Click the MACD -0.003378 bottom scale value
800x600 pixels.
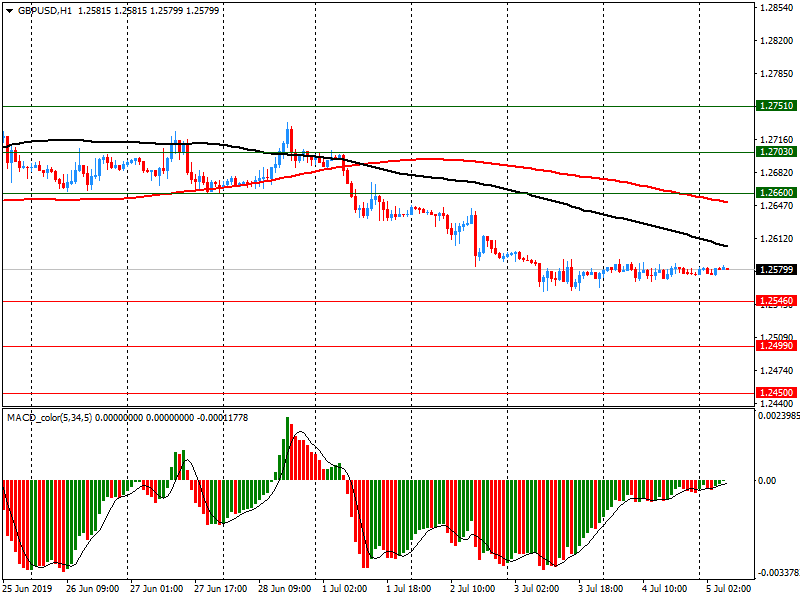pos(779,572)
